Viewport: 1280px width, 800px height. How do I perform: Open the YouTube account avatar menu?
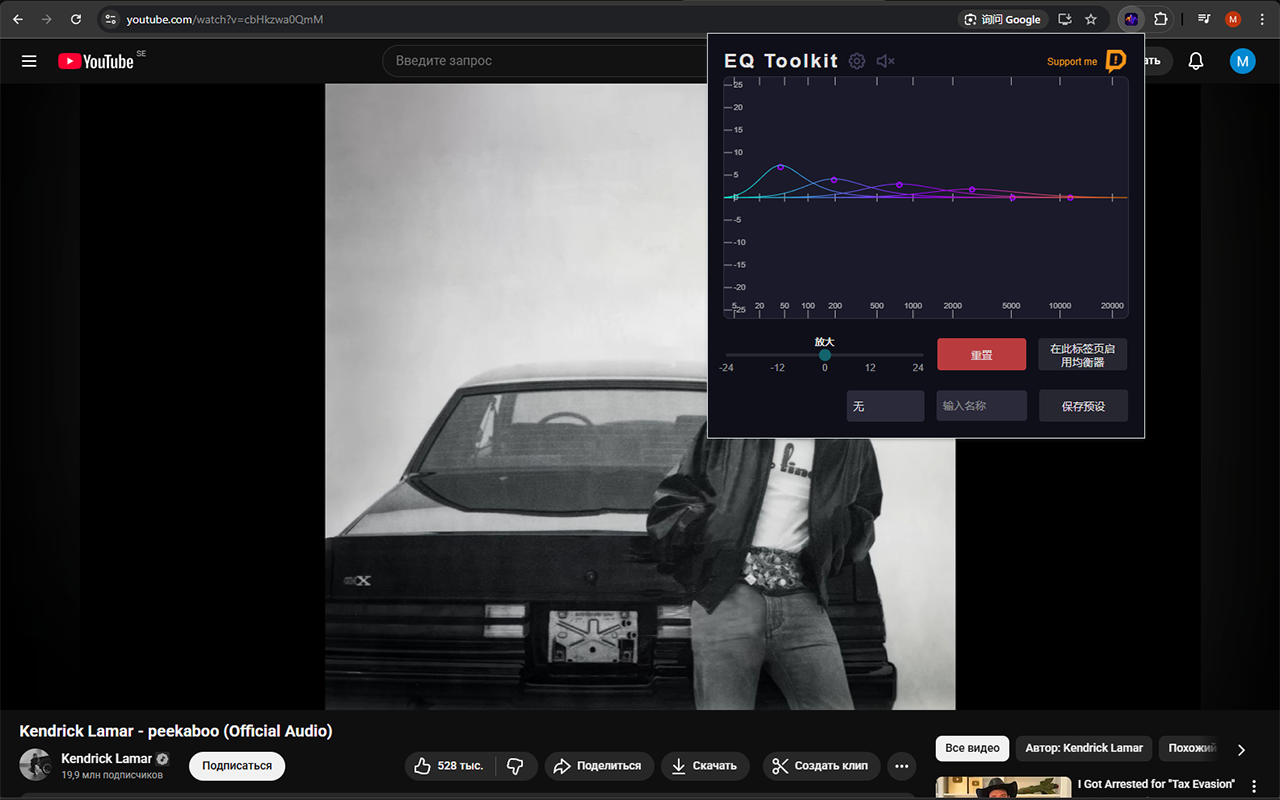tap(1242, 61)
